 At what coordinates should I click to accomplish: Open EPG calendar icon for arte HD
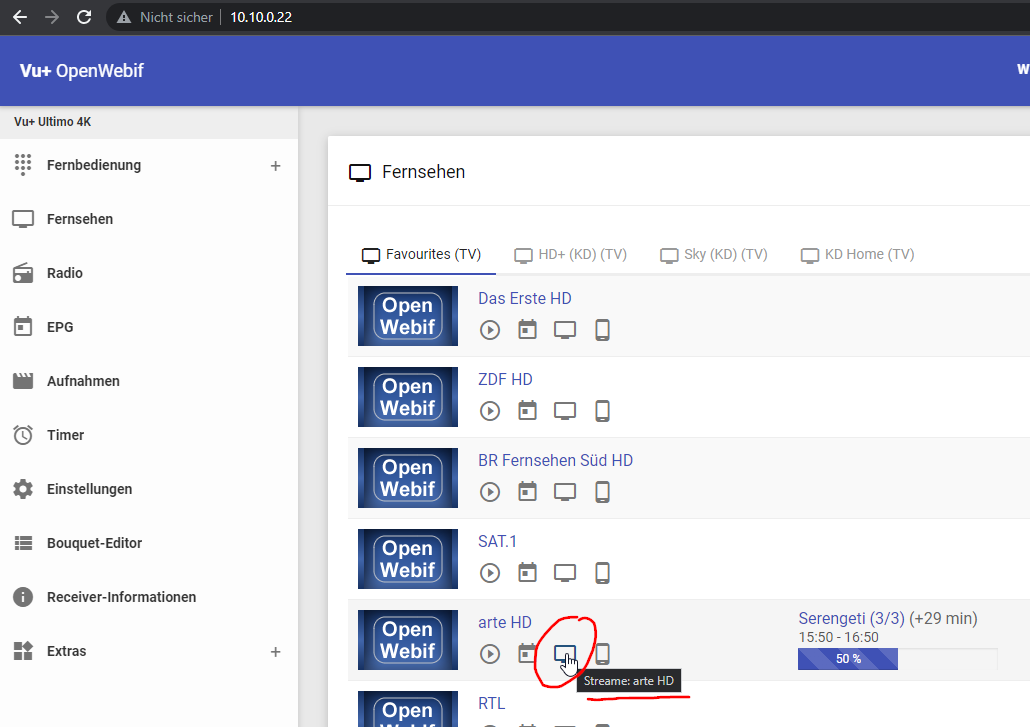click(x=527, y=653)
